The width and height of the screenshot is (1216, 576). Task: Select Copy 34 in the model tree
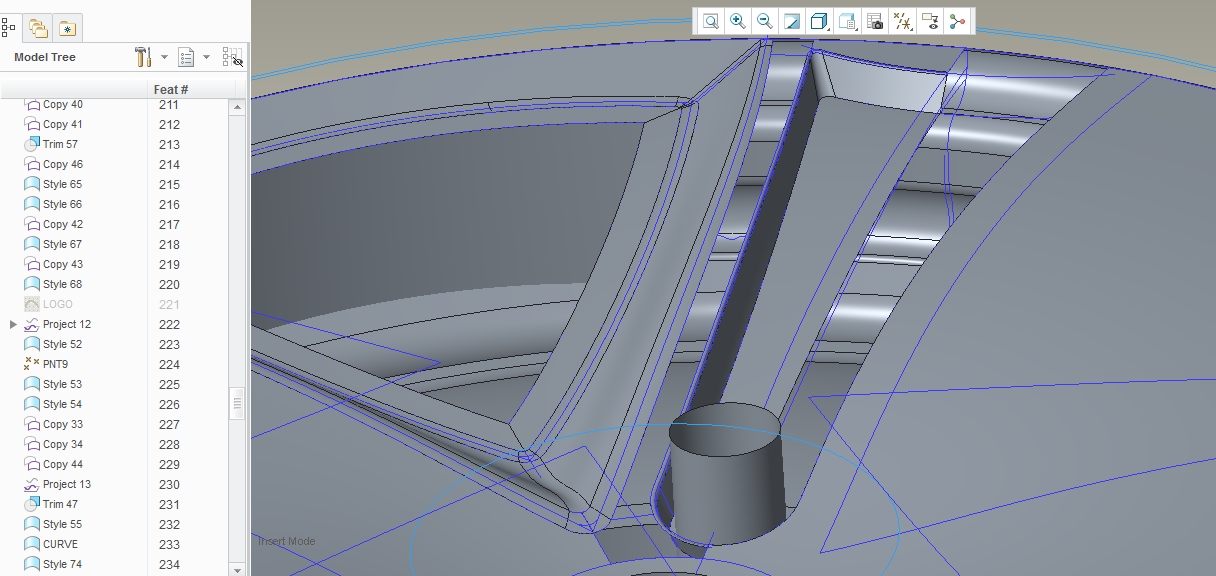point(62,444)
